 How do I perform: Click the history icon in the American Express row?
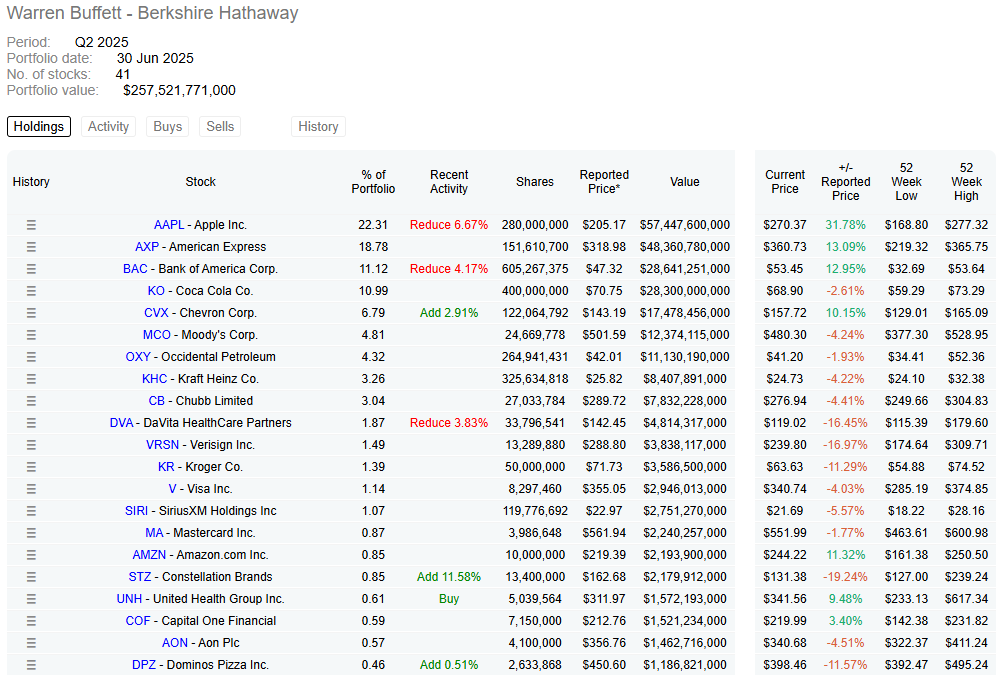pyautogui.click(x=31, y=247)
